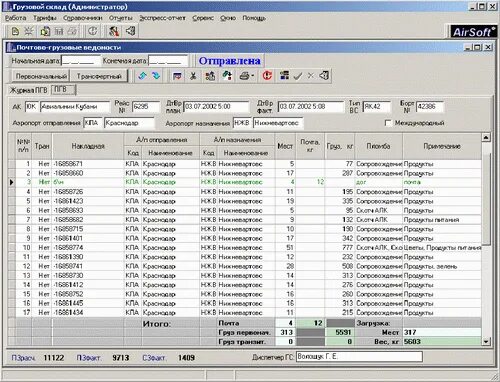The image size is (500, 382).
Task: Click the round clock-arrow icon in main toolbar
Action: pyautogui.click(x=92, y=31)
